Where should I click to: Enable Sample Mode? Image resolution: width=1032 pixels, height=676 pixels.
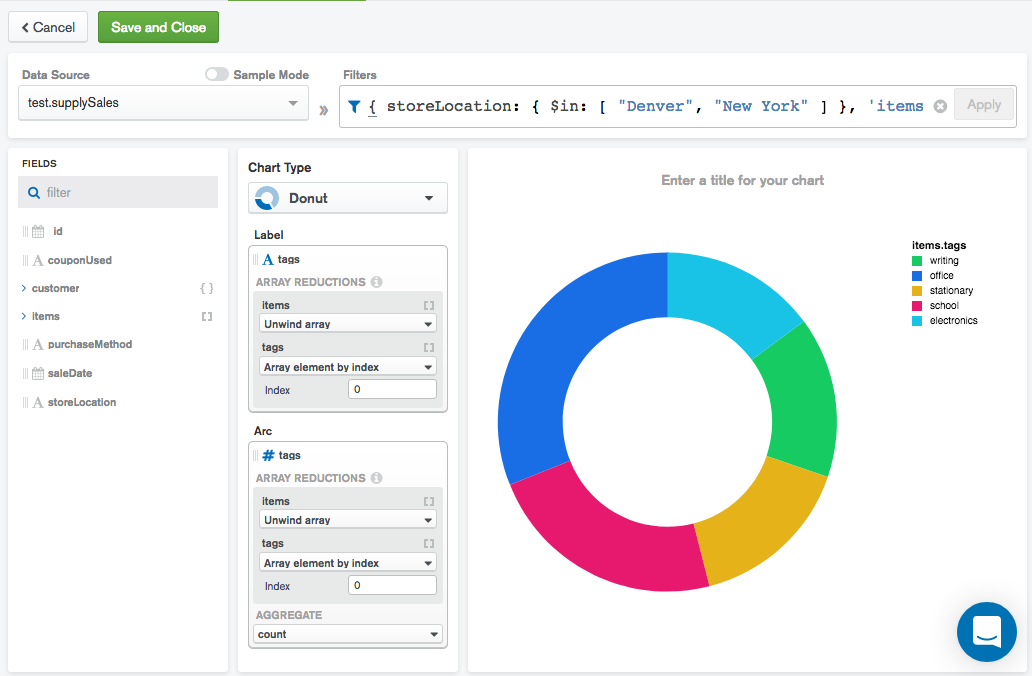click(x=217, y=74)
